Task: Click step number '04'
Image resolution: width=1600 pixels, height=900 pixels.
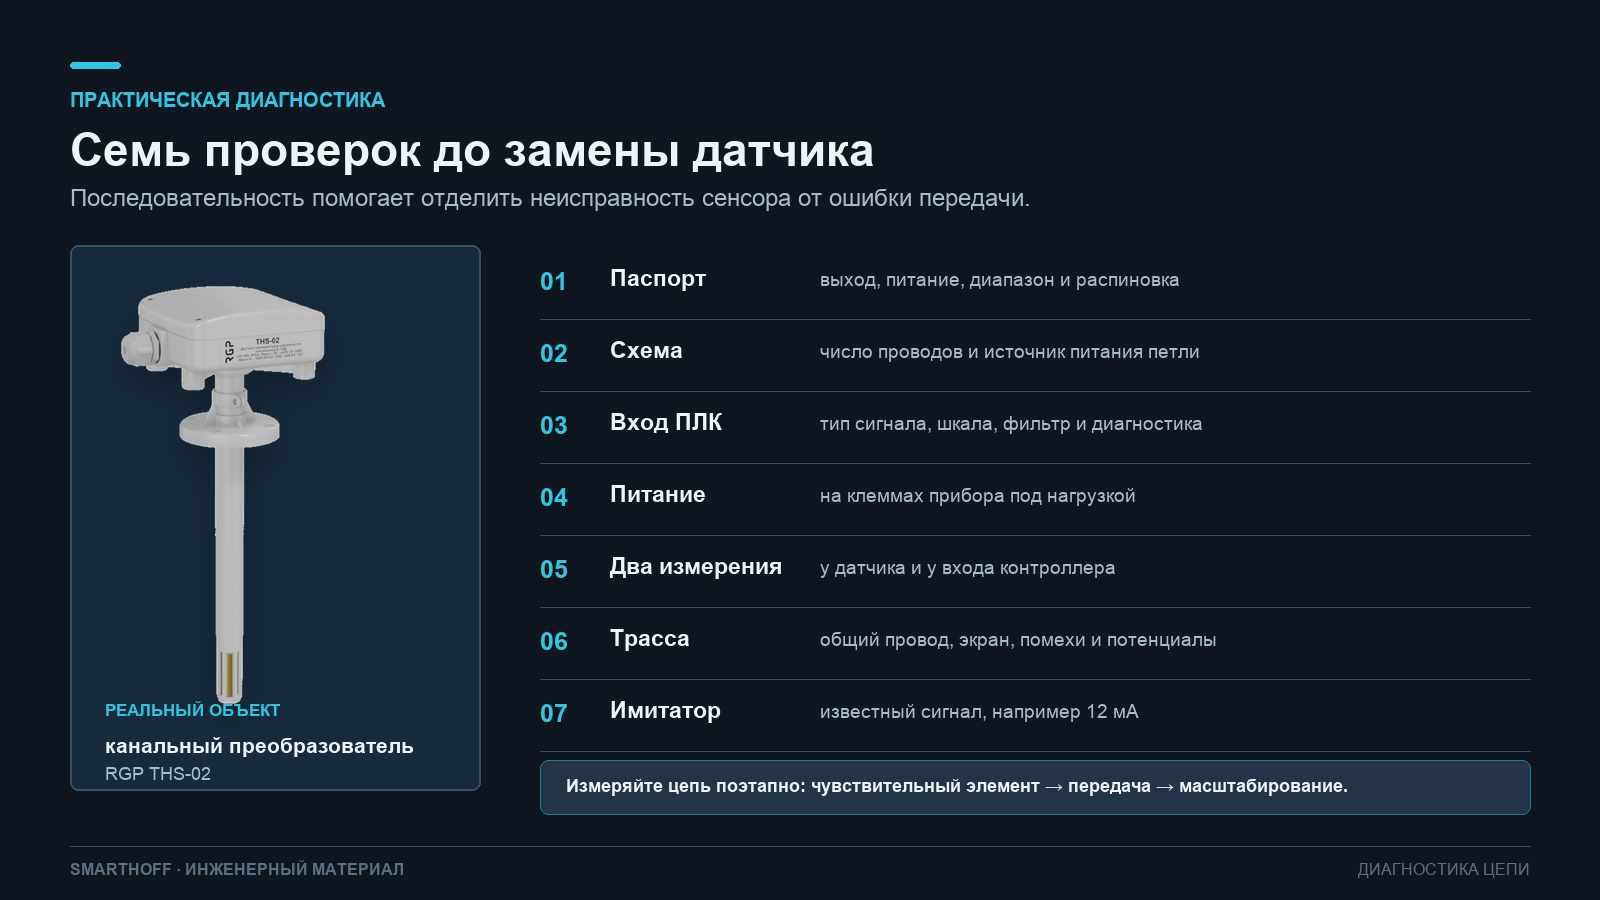Action: (x=553, y=497)
